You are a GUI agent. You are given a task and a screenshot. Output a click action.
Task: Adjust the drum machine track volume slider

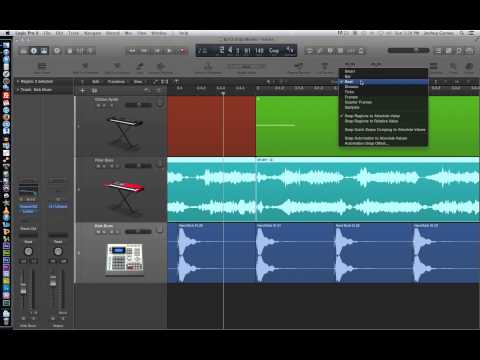(x=138, y=232)
